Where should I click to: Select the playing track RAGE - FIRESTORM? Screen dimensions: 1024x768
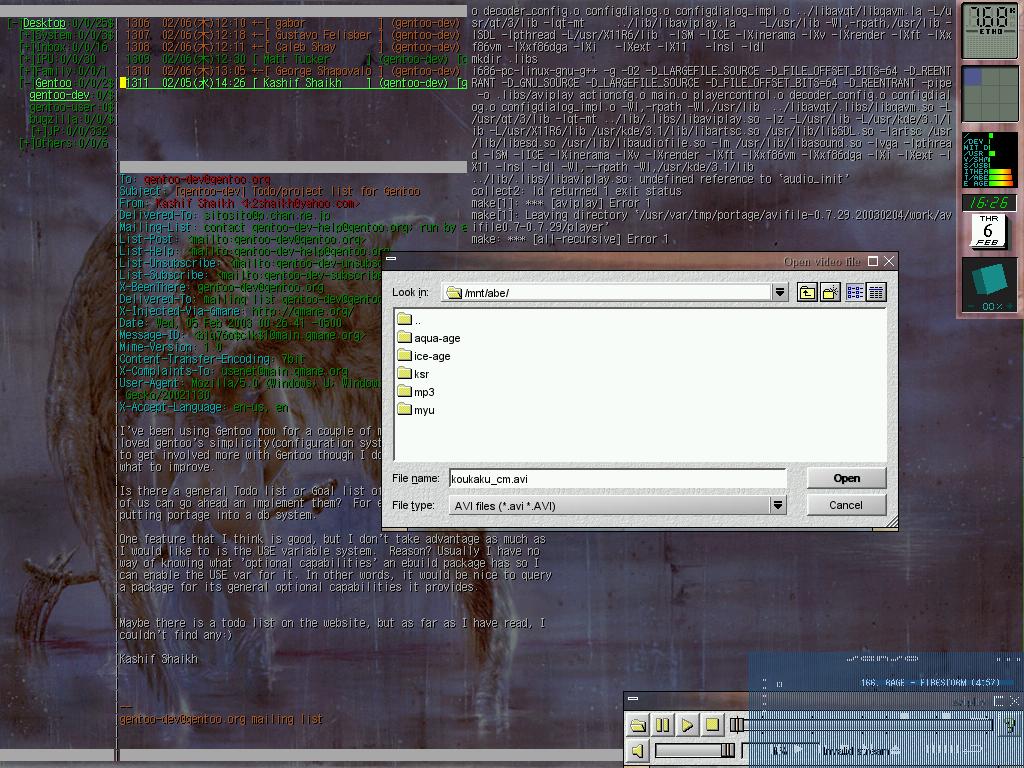[931, 682]
